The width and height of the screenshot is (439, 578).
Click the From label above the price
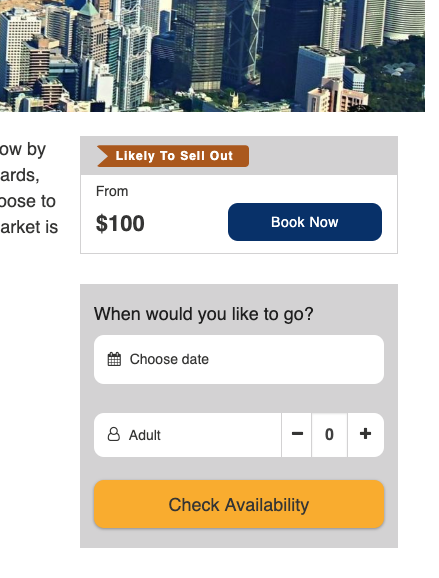[x=112, y=191]
